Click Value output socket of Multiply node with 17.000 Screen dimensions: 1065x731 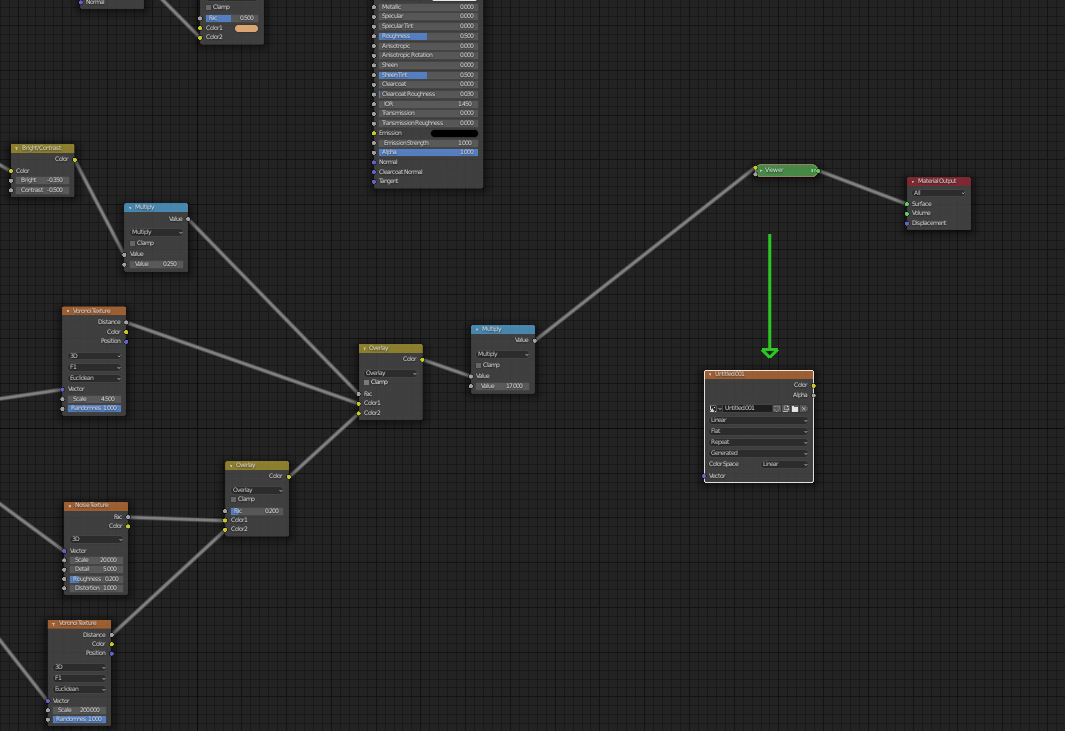tap(535, 340)
